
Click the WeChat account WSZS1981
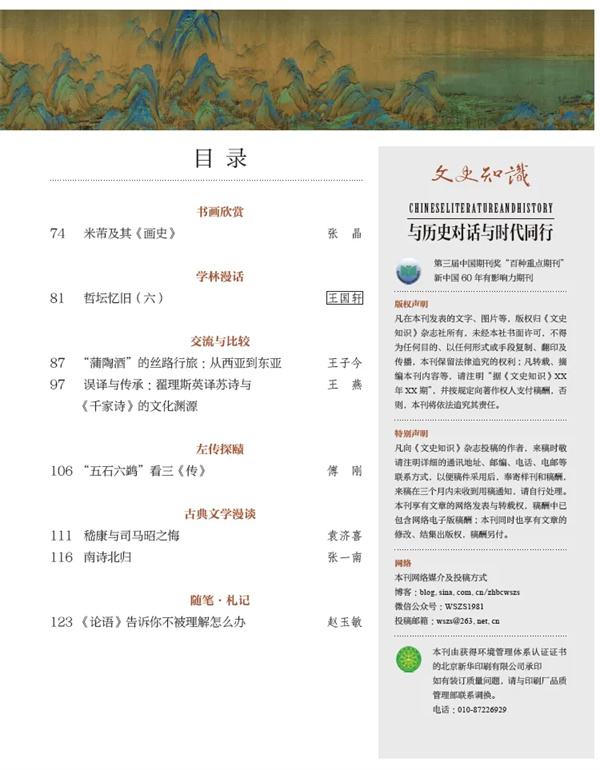coord(464,606)
